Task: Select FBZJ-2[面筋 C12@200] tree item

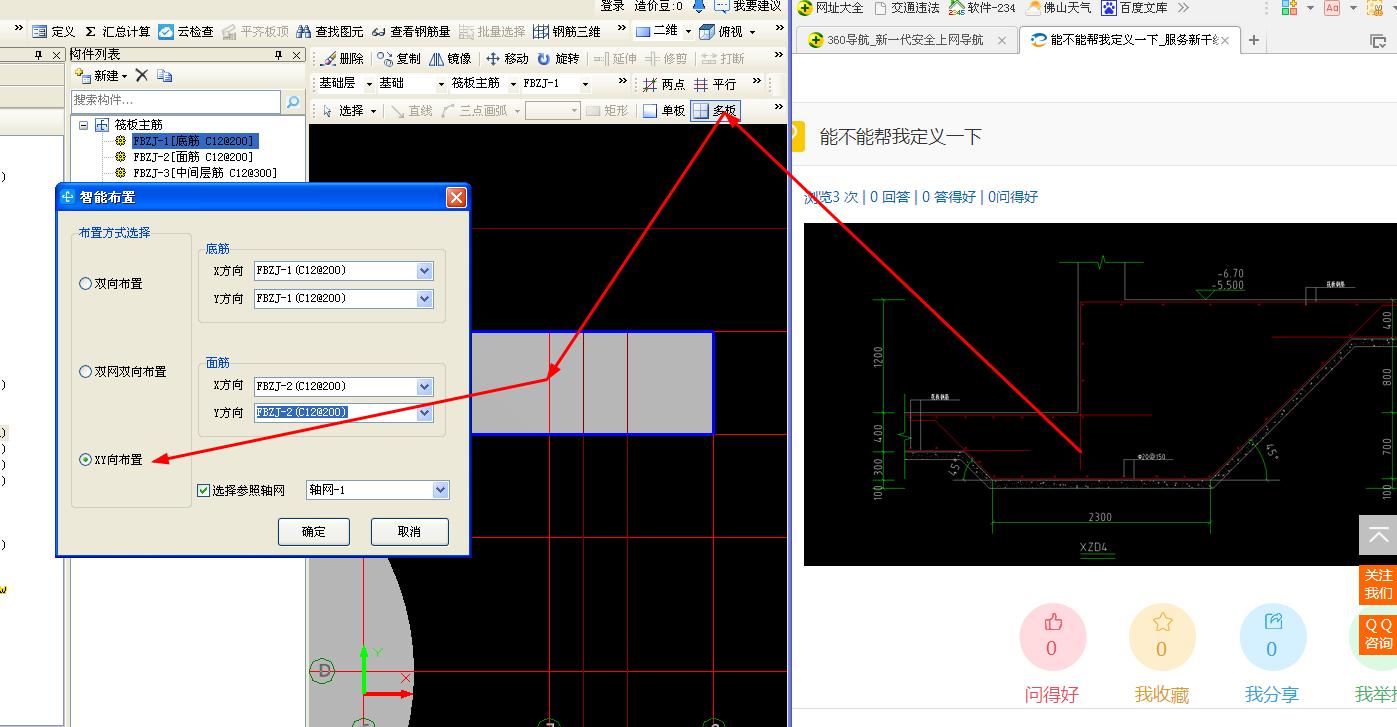Action: pyautogui.click(x=193, y=157)
